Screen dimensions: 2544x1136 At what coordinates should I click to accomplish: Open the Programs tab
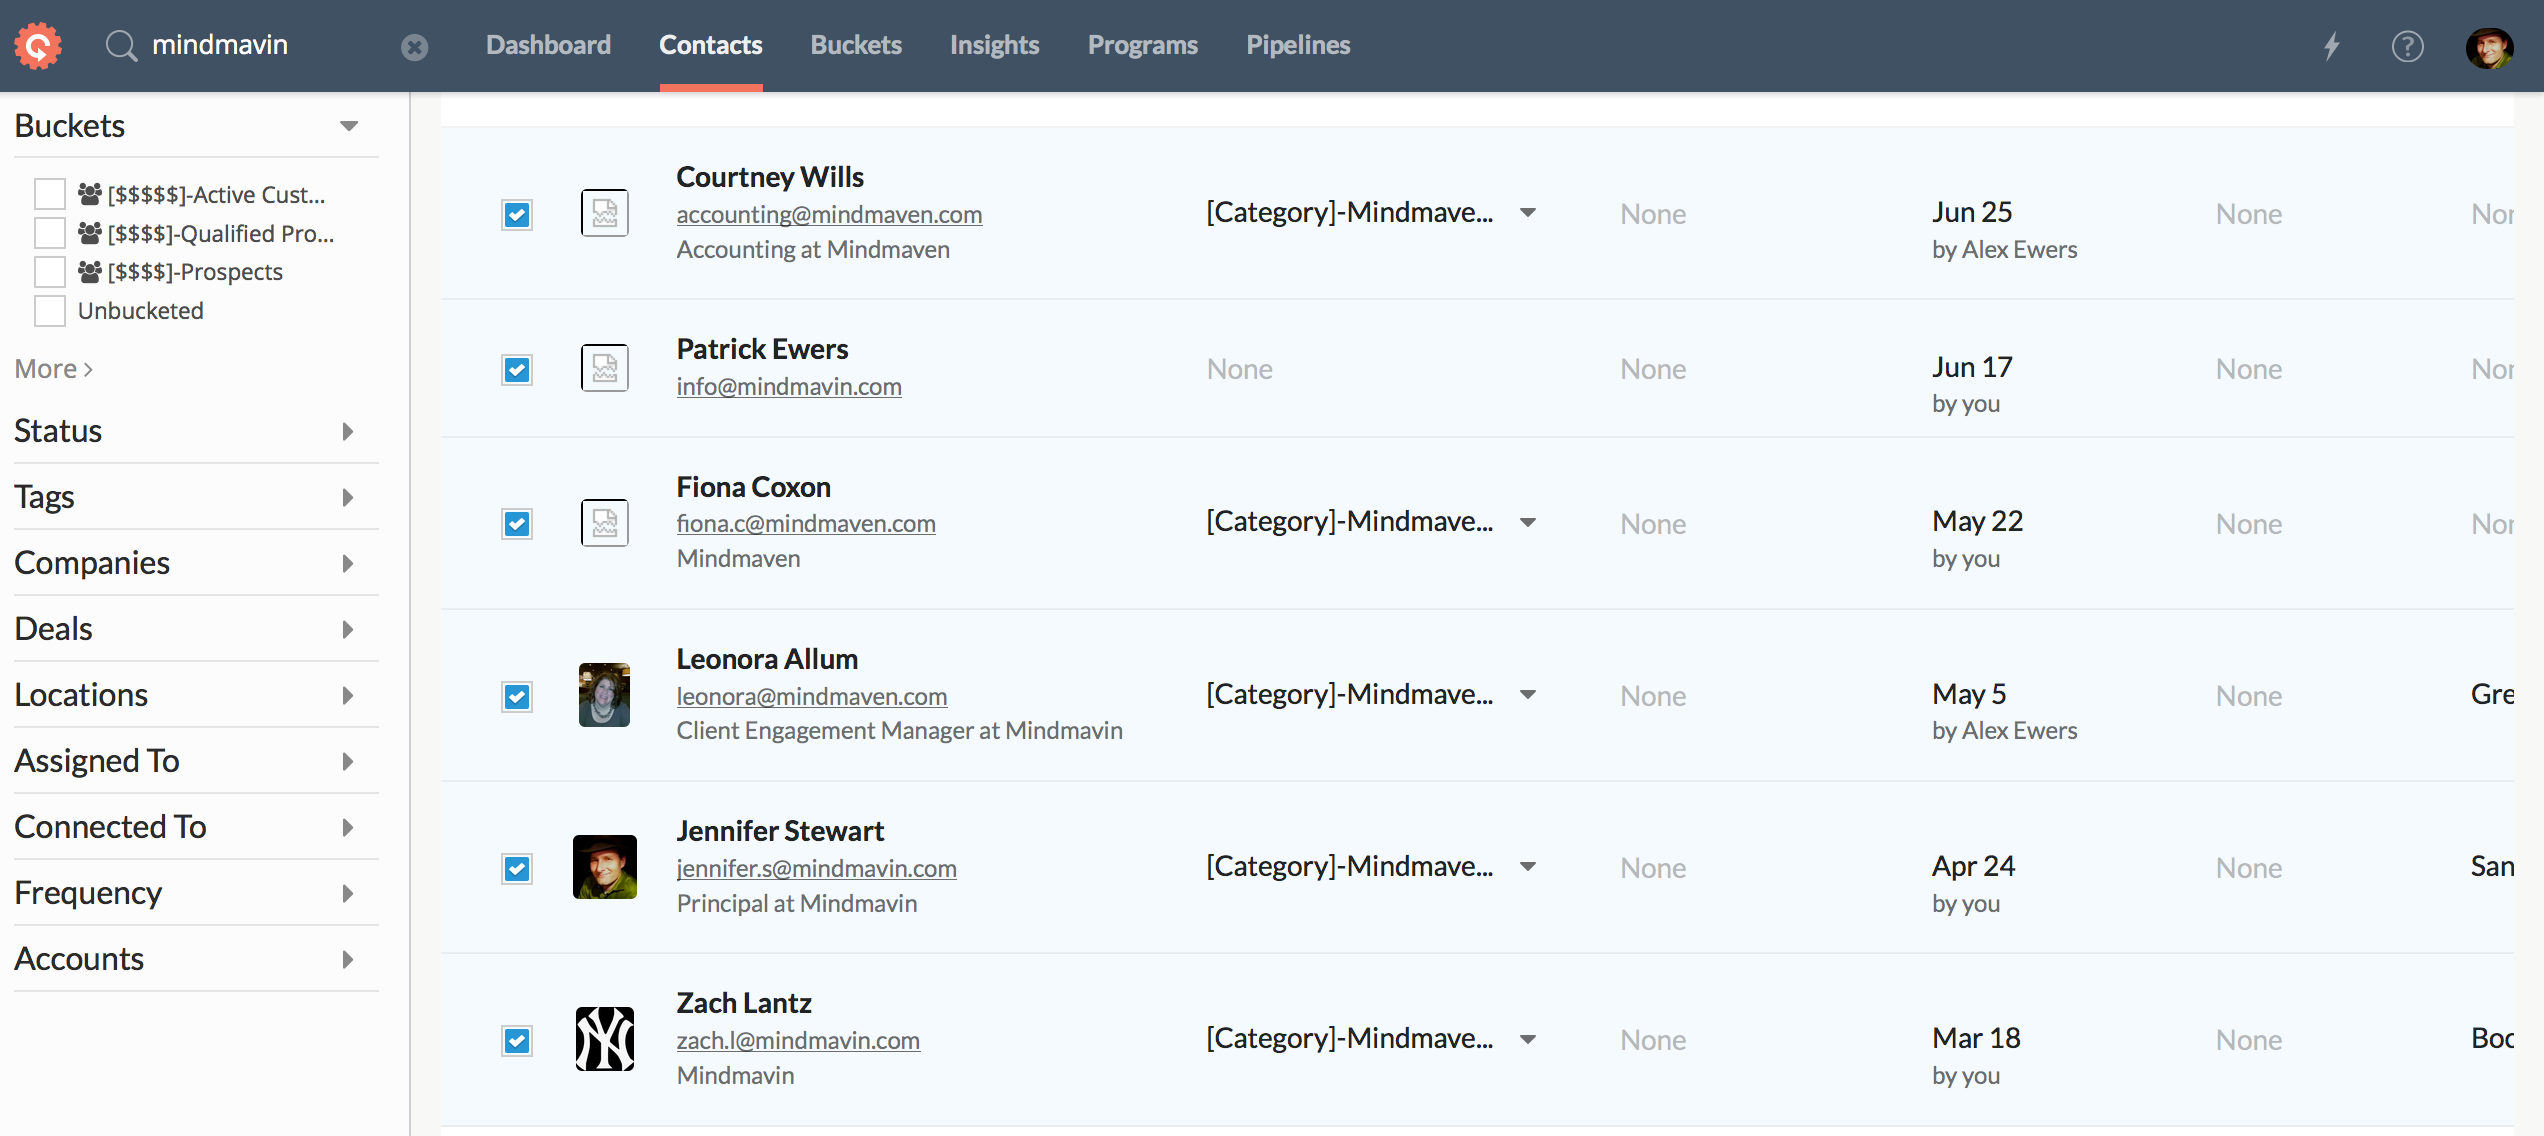tap(1143, 45)
